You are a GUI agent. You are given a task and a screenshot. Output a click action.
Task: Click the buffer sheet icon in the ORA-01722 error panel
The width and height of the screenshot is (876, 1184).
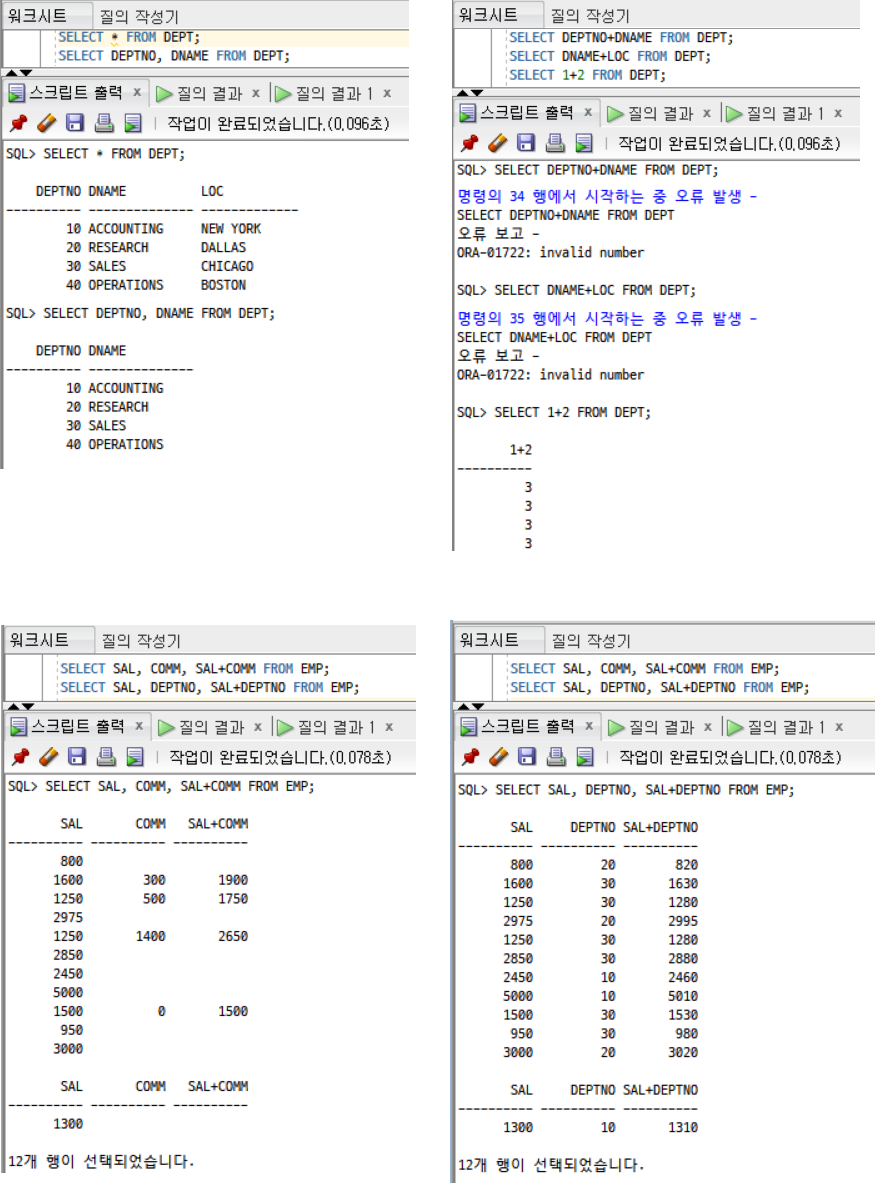[584, 143]
